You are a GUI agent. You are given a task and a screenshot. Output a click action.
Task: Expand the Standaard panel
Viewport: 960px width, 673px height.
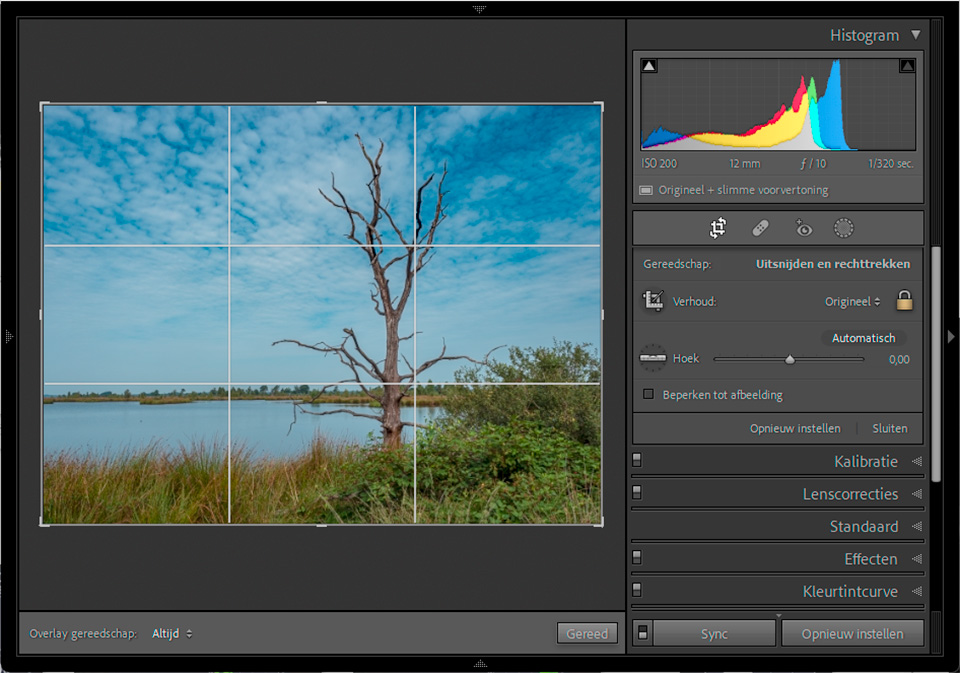pyautogui.click(x=917, y=526)
